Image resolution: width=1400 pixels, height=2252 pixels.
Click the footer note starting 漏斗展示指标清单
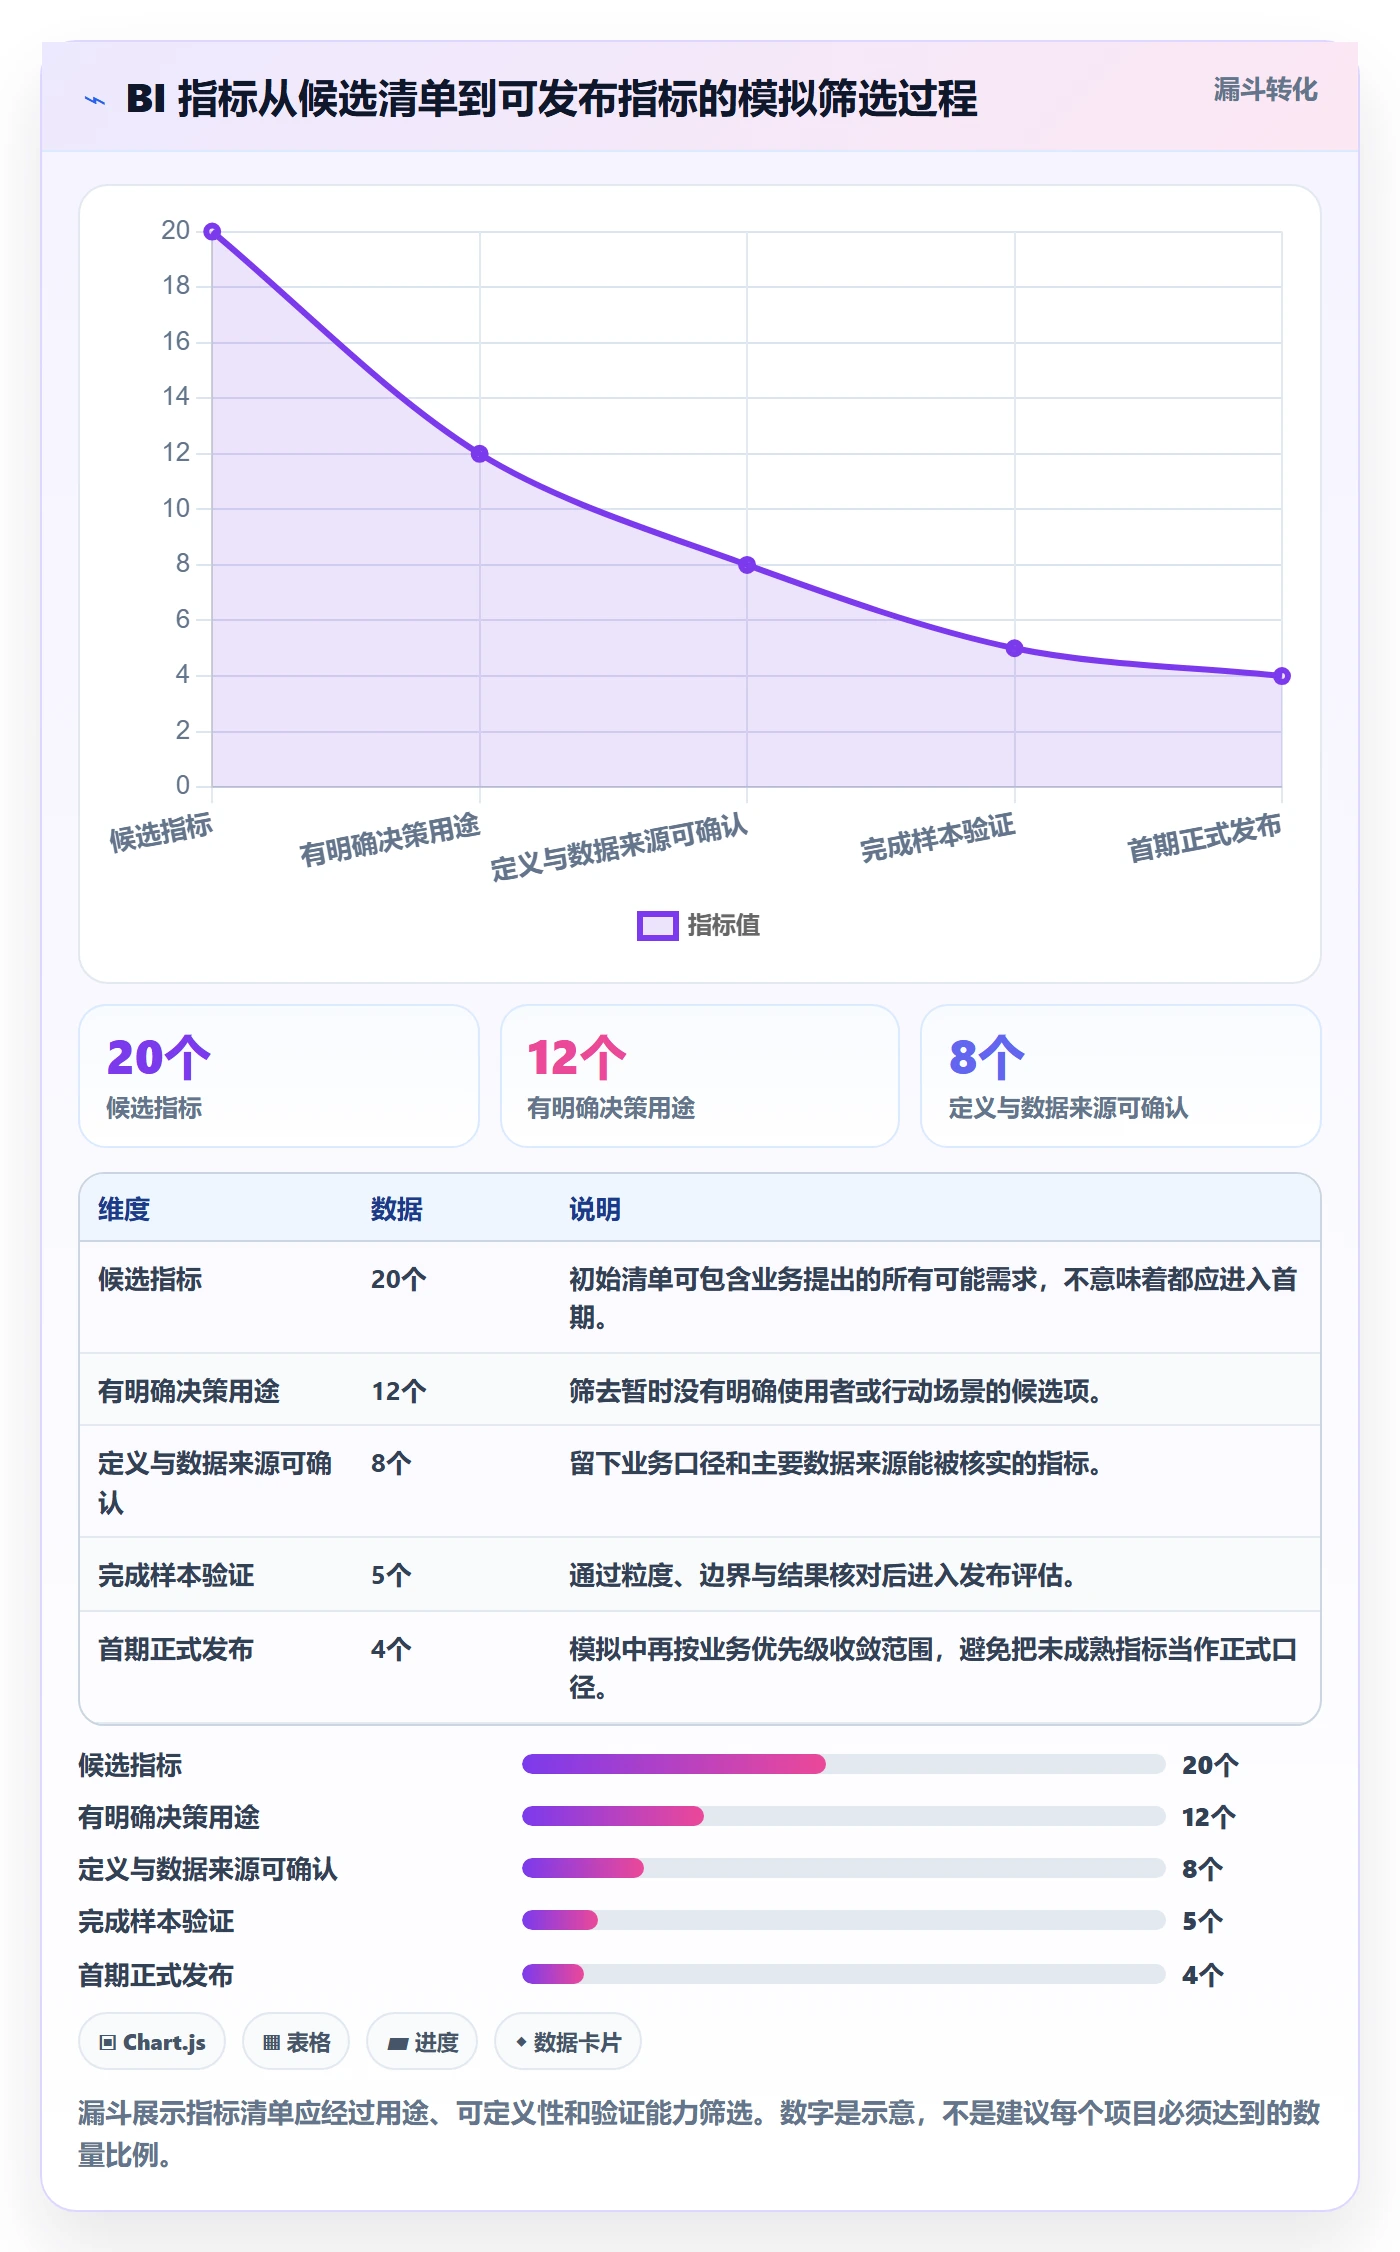699,2133
